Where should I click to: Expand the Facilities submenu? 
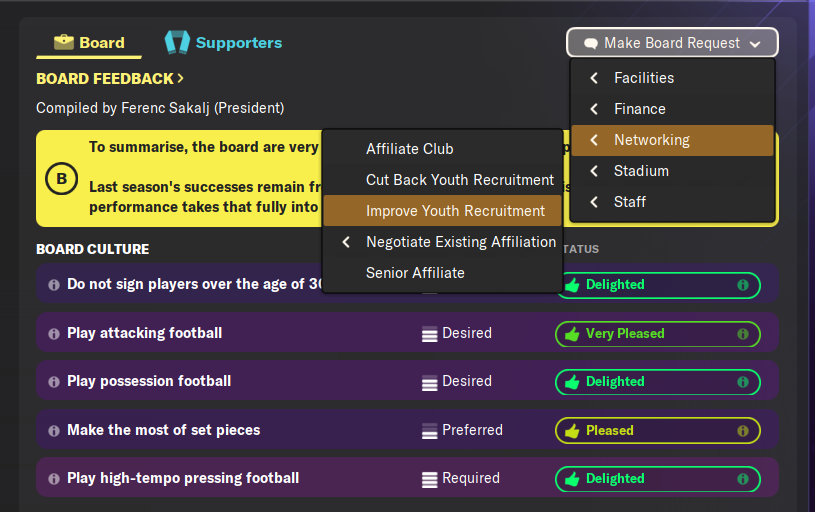click(672, 78)
